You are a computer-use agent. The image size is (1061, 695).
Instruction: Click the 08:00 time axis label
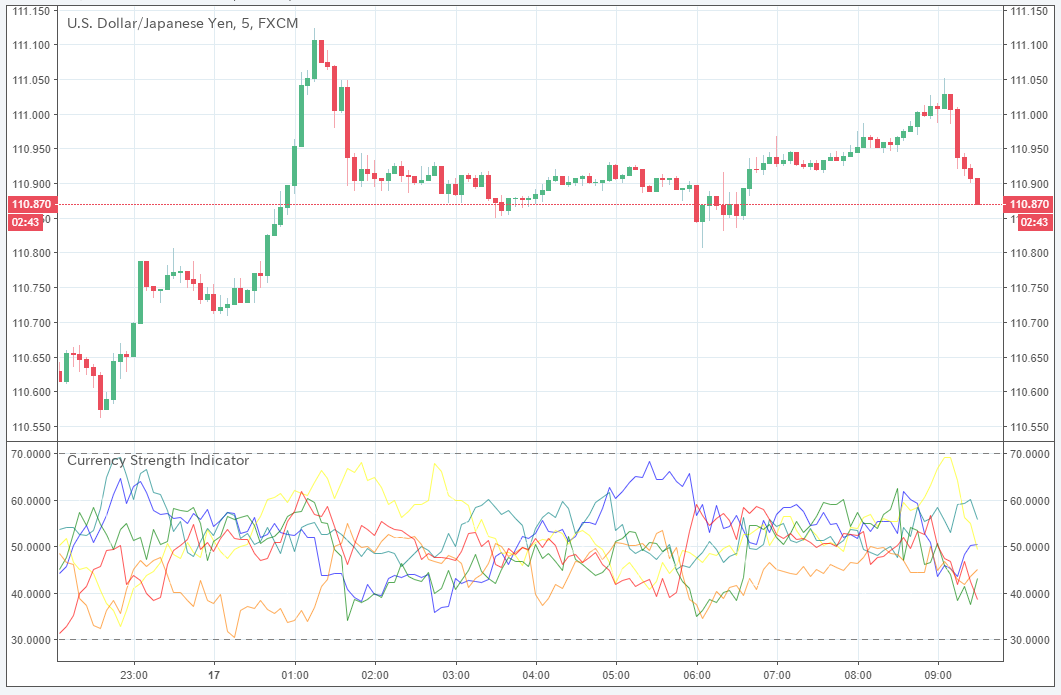[x=858, y=675]
